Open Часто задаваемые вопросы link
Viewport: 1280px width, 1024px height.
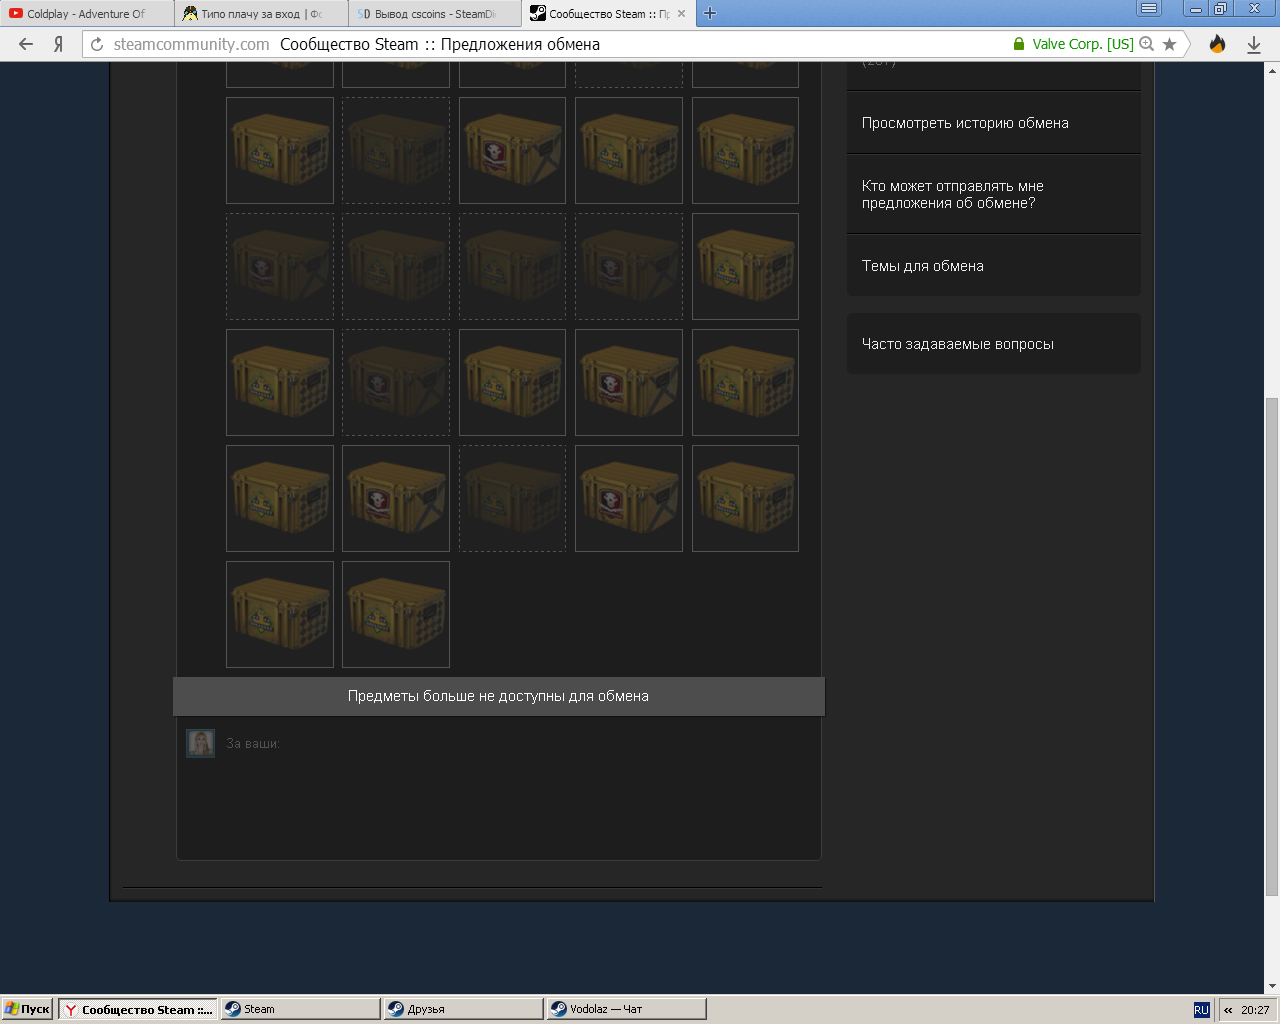click(x=958, y=344)
